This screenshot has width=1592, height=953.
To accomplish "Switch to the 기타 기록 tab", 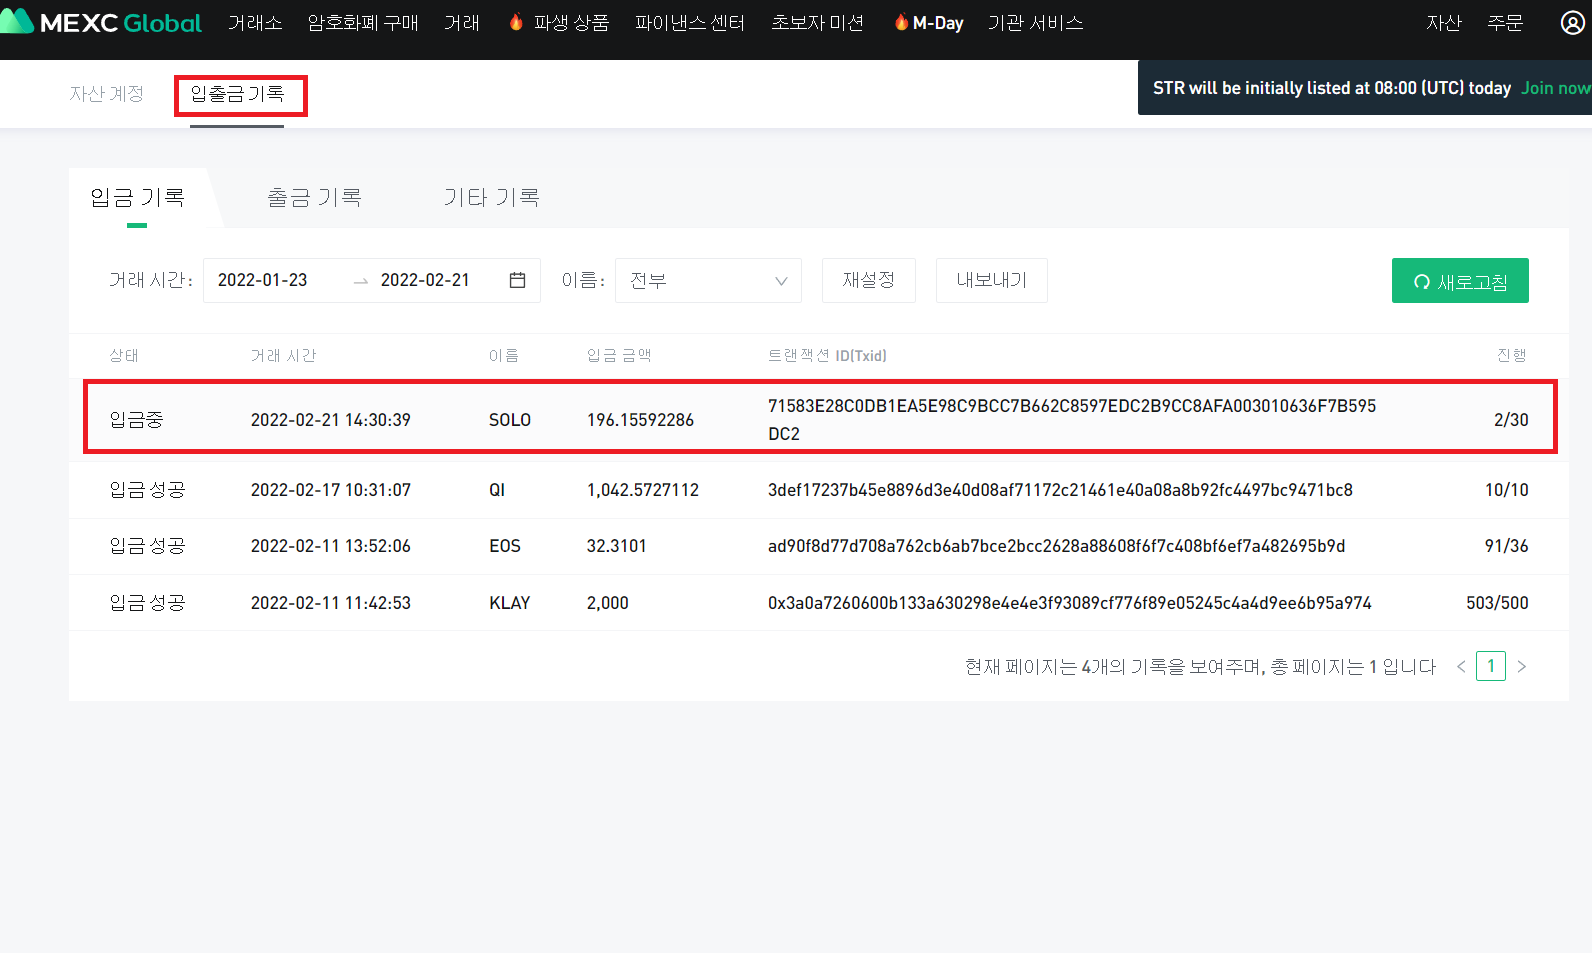I will click(491, 197).
